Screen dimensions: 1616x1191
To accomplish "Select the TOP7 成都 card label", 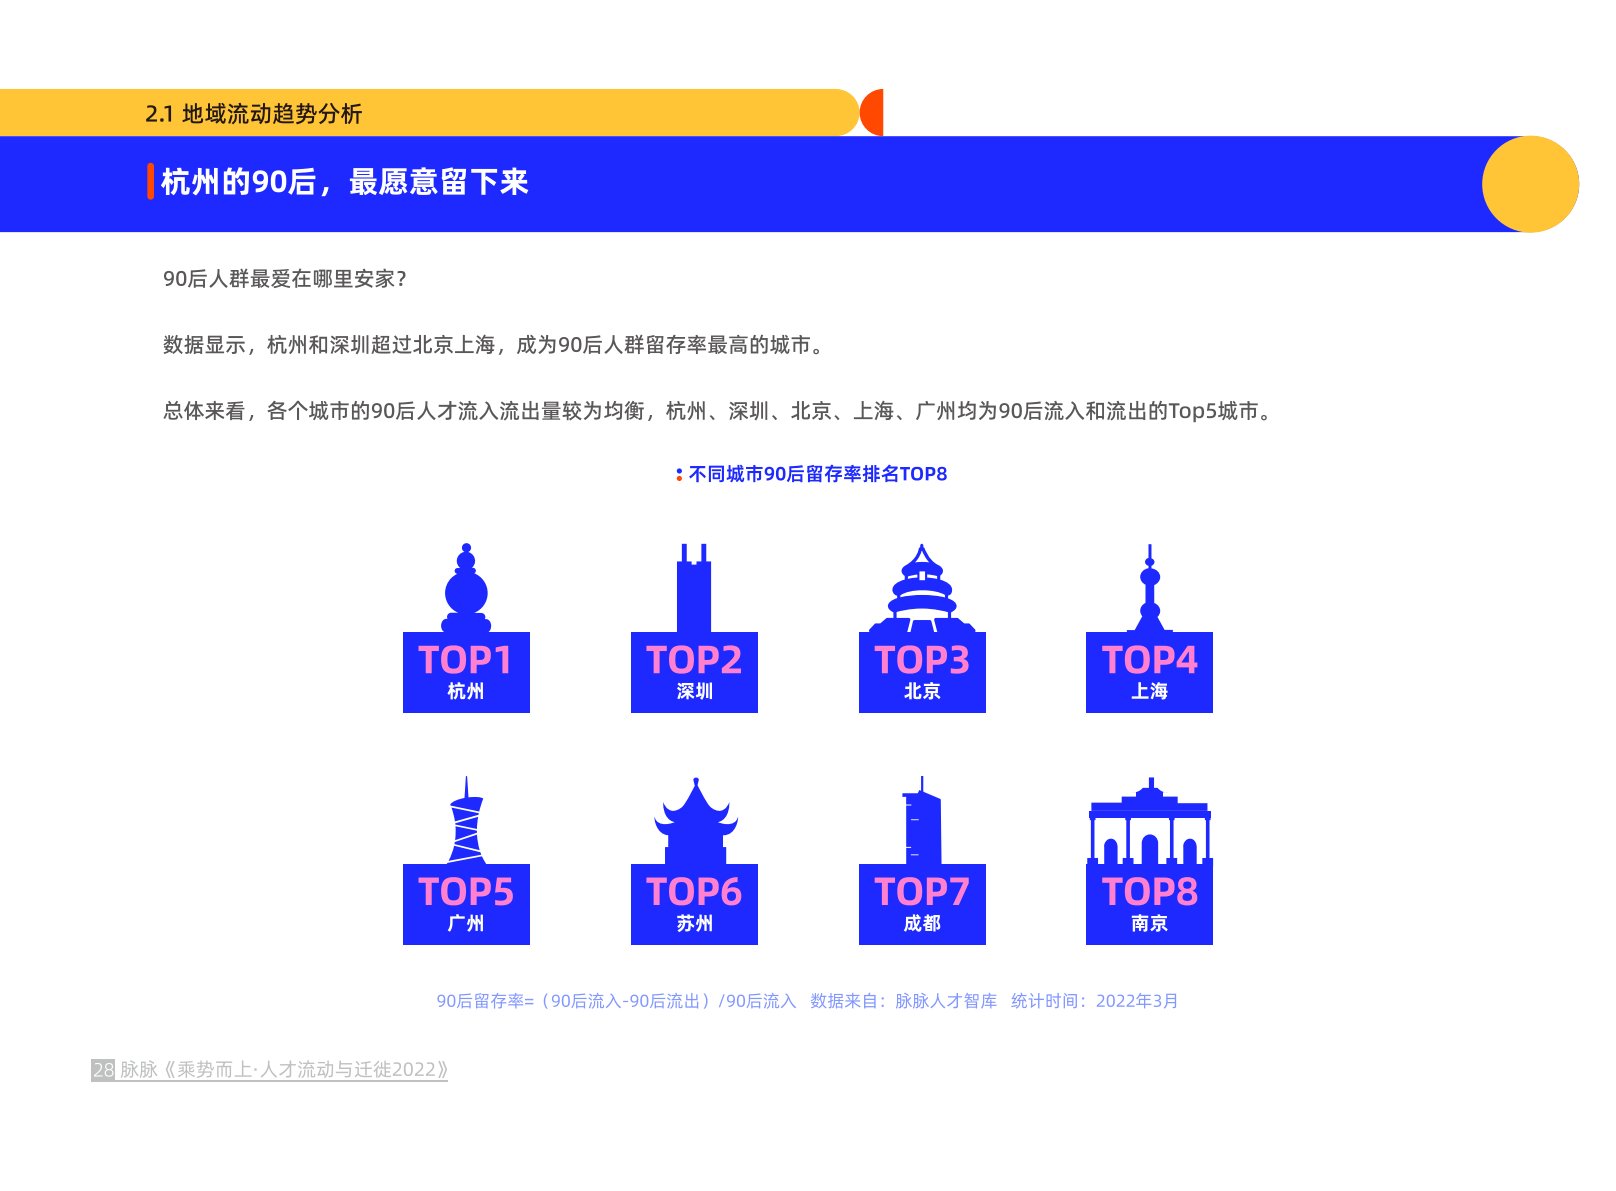I will click(x=922, y=904).
